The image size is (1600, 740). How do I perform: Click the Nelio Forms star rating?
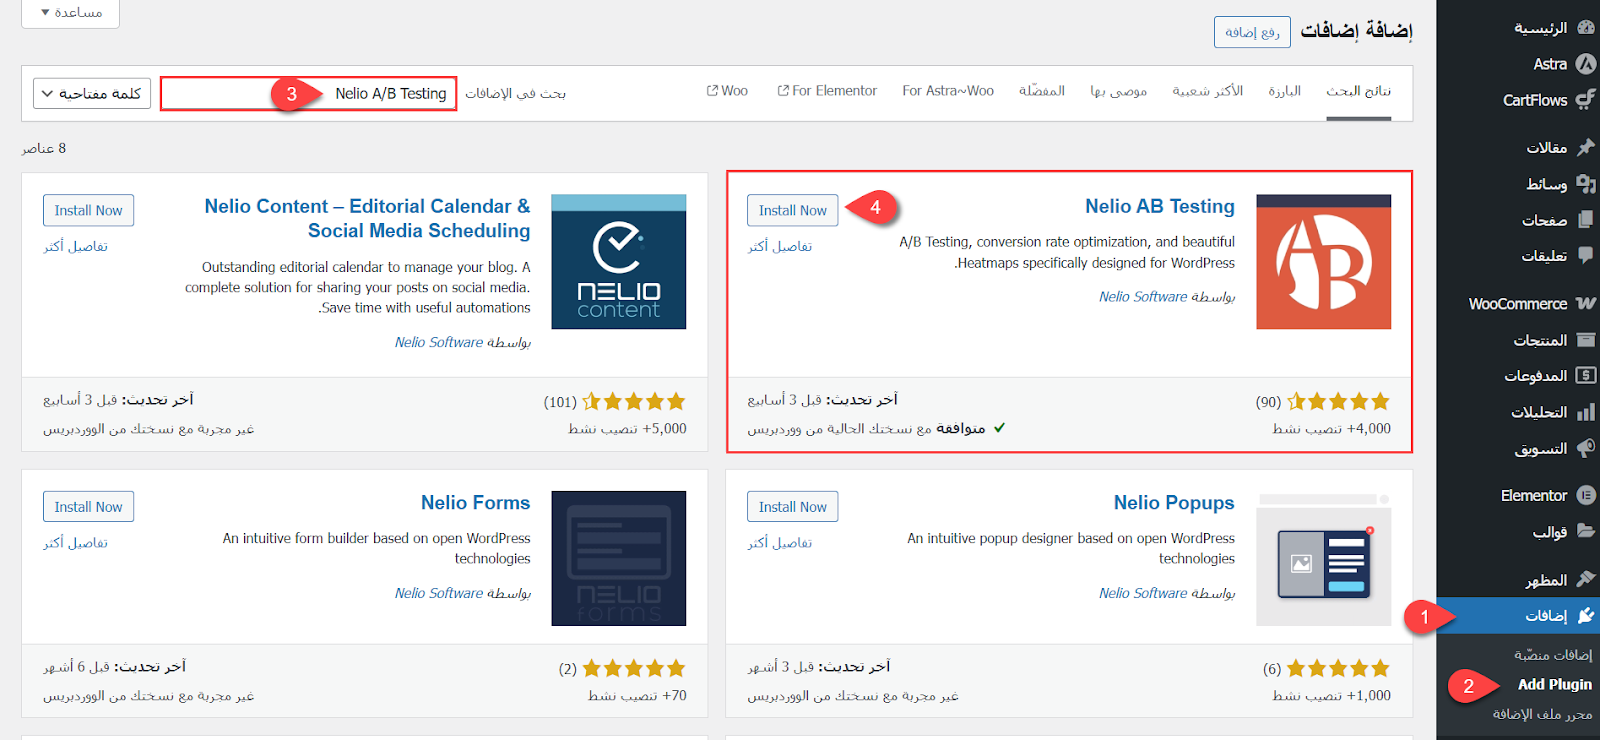click(634, 668)
